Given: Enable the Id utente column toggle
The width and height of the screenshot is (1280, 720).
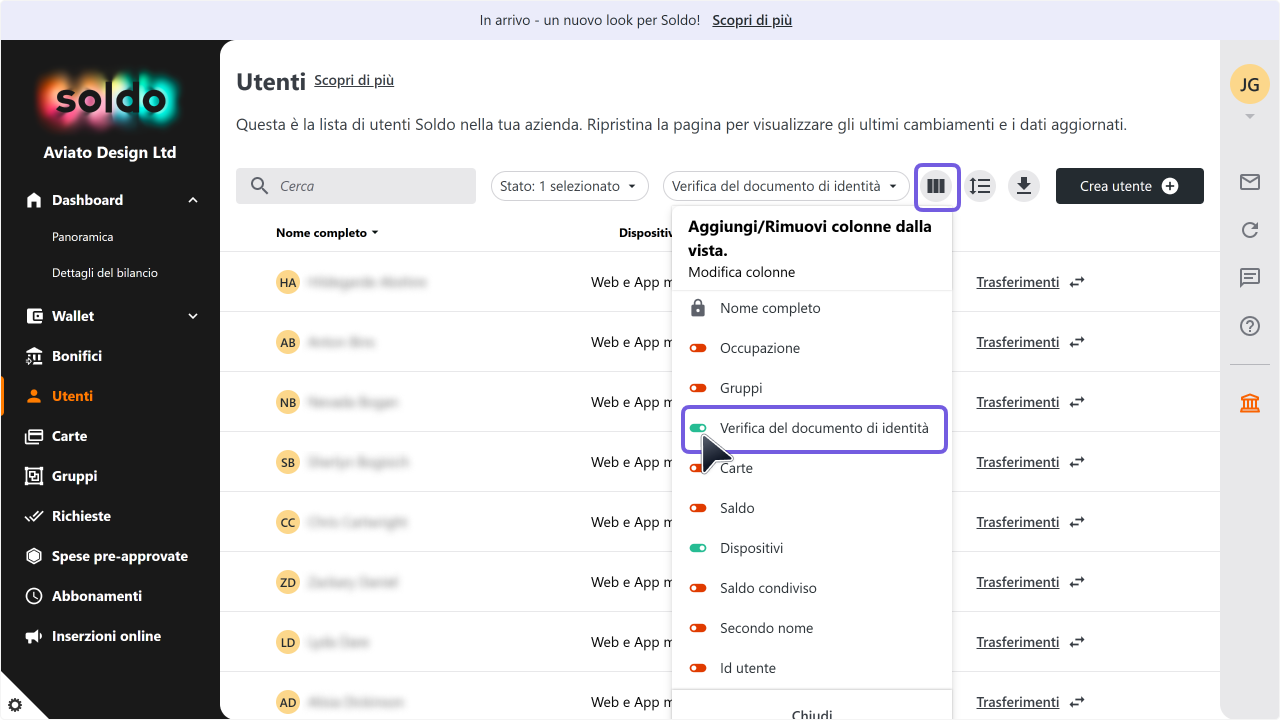Looking at the screenshot, I should 698,668.
